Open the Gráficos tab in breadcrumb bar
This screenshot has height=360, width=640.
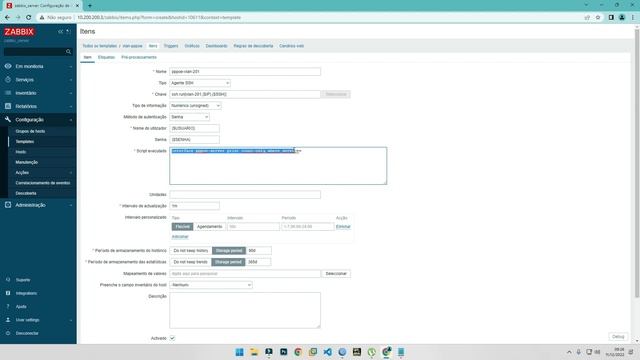[x=192, y=46]
